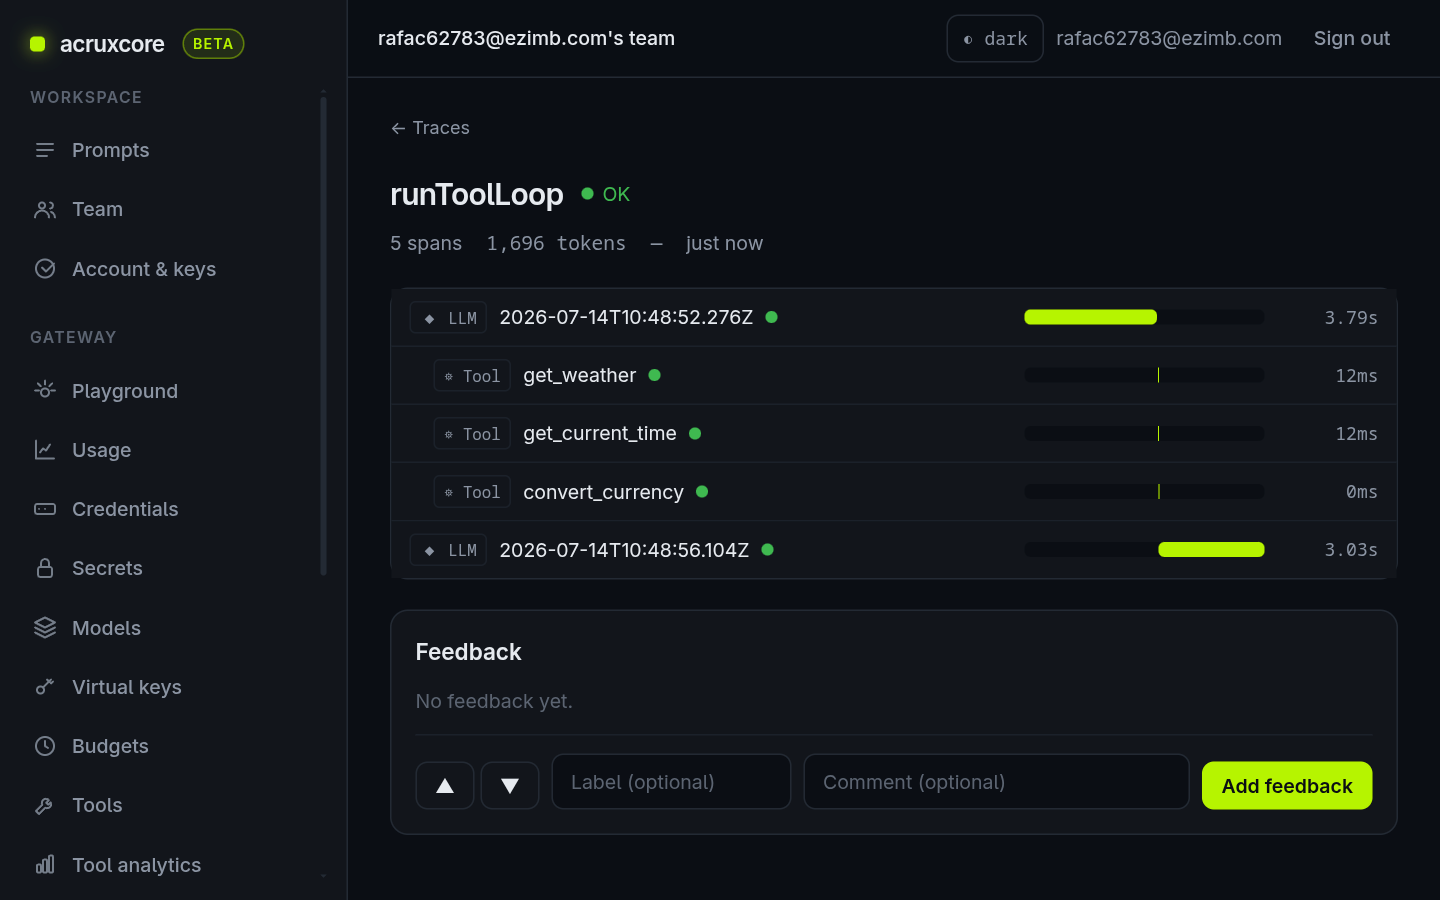Image resolution: width=1440 pixels, height=900 pixels.
Task: Click the LLM badge of 10:48:56 span
Action: pos(449,550)
